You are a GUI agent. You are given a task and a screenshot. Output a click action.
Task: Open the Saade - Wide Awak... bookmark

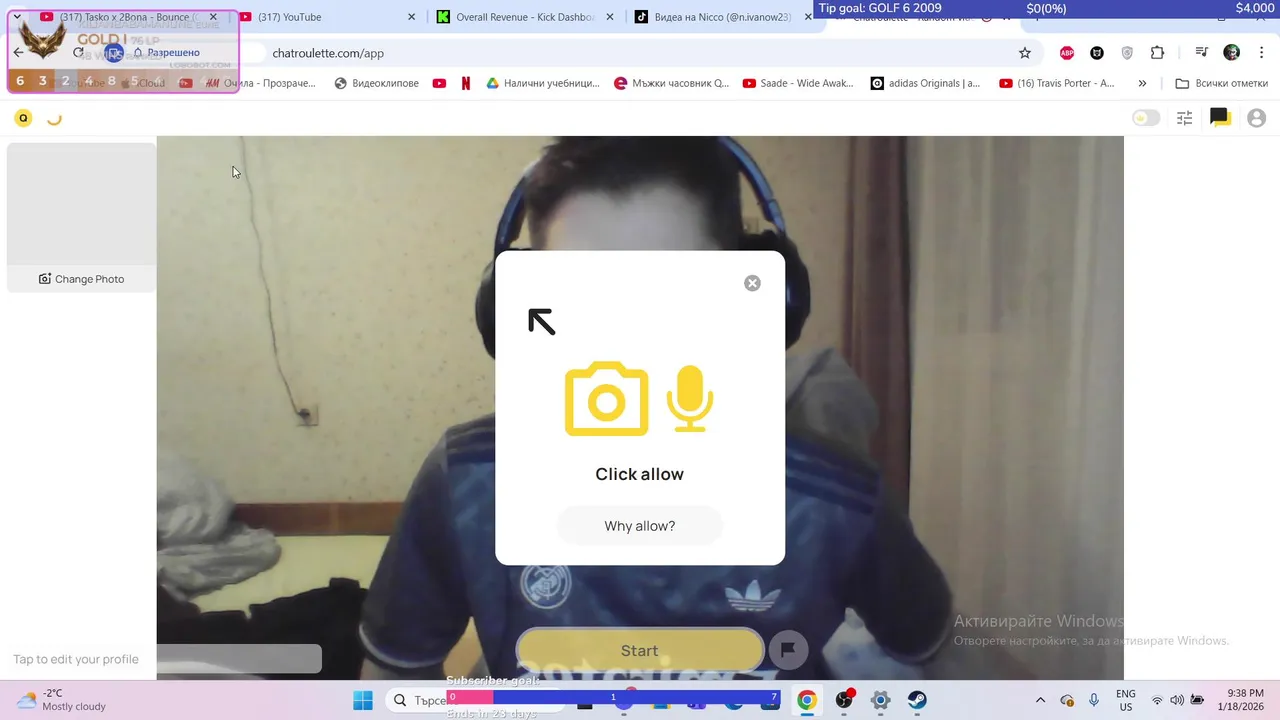point(798,83)
